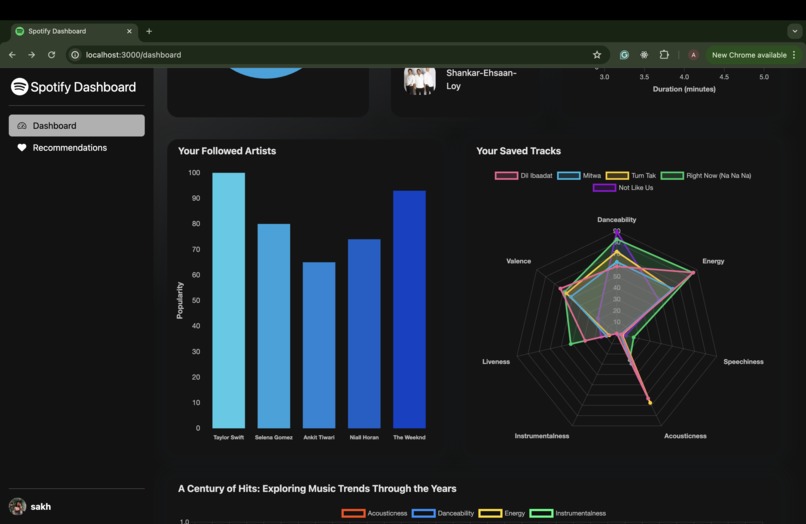Click the Liveness radar axis label
The height and width of the screenshot is (524, 806).
click(496, 362)
